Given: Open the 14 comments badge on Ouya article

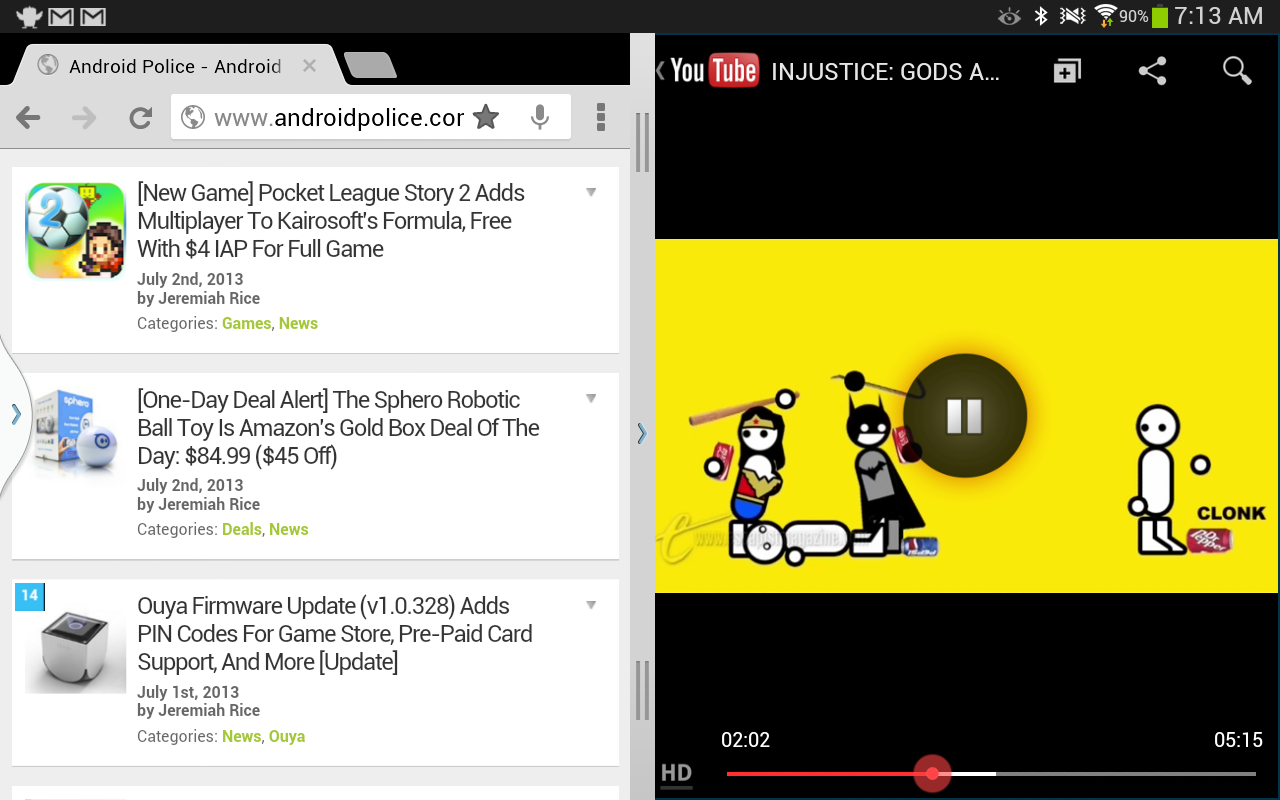Looking at the screenshot, I should pos(29,596).
